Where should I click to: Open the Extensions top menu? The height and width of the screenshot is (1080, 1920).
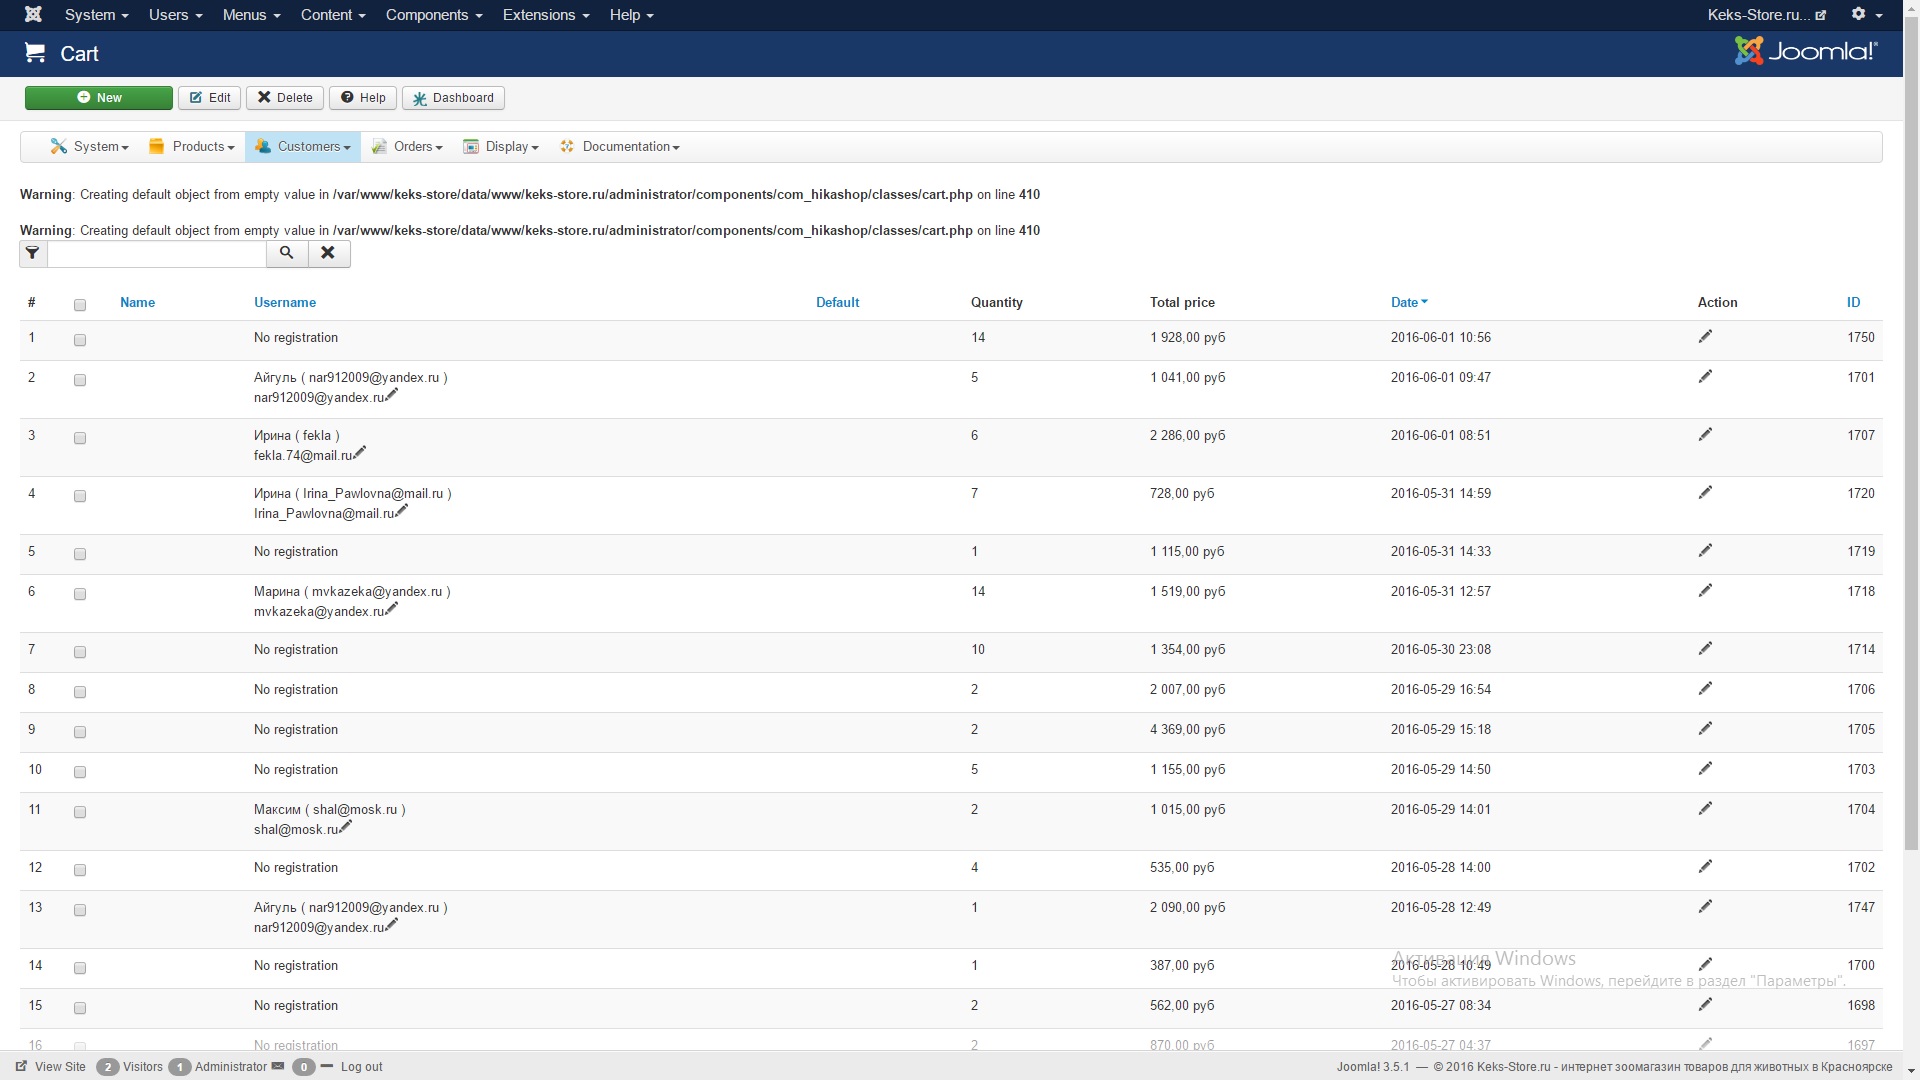pyautogui.click(x=545, y=15)
